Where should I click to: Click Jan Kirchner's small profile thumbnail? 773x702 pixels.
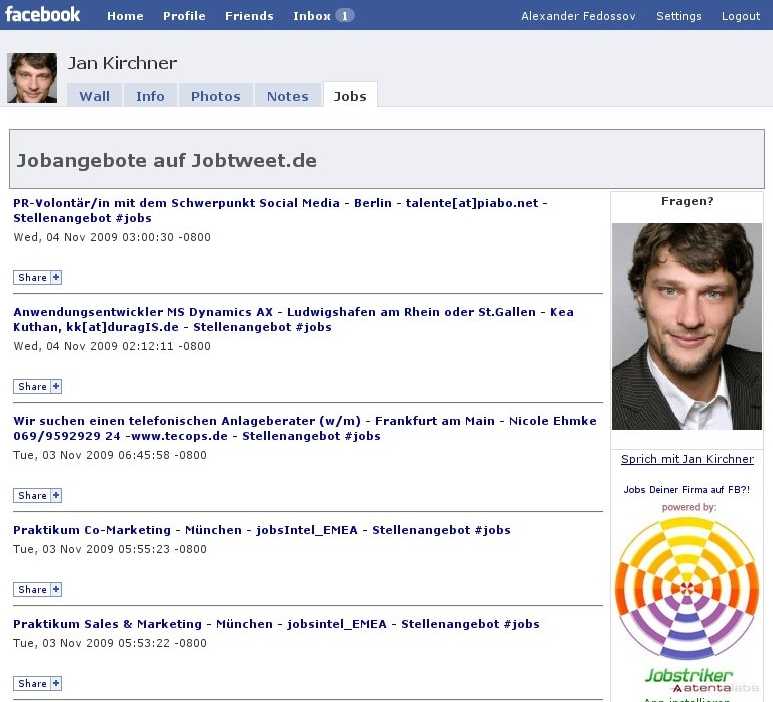(32, 78)
